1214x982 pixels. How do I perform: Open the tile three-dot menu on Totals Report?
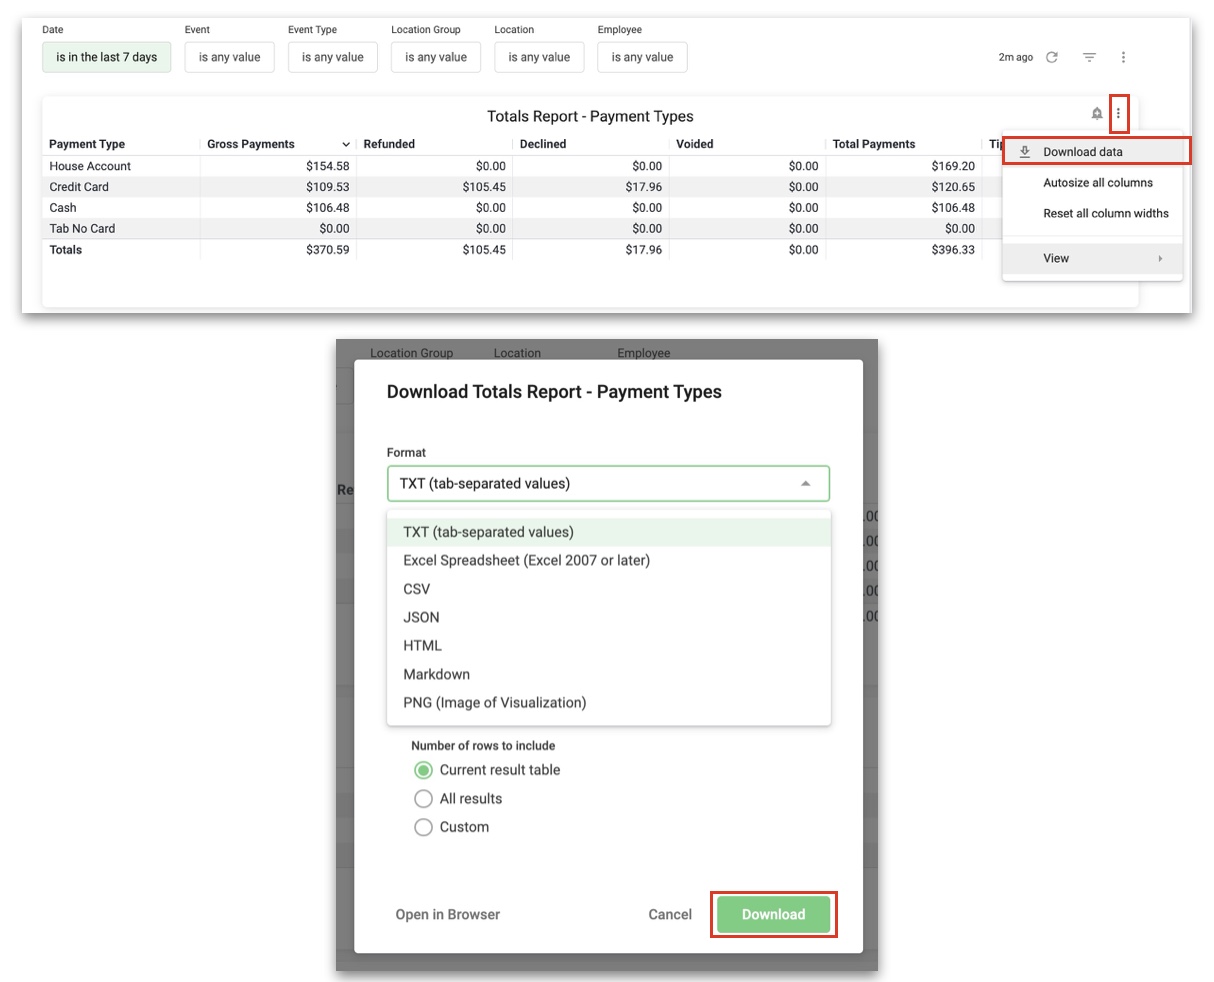coord(1118,114)
